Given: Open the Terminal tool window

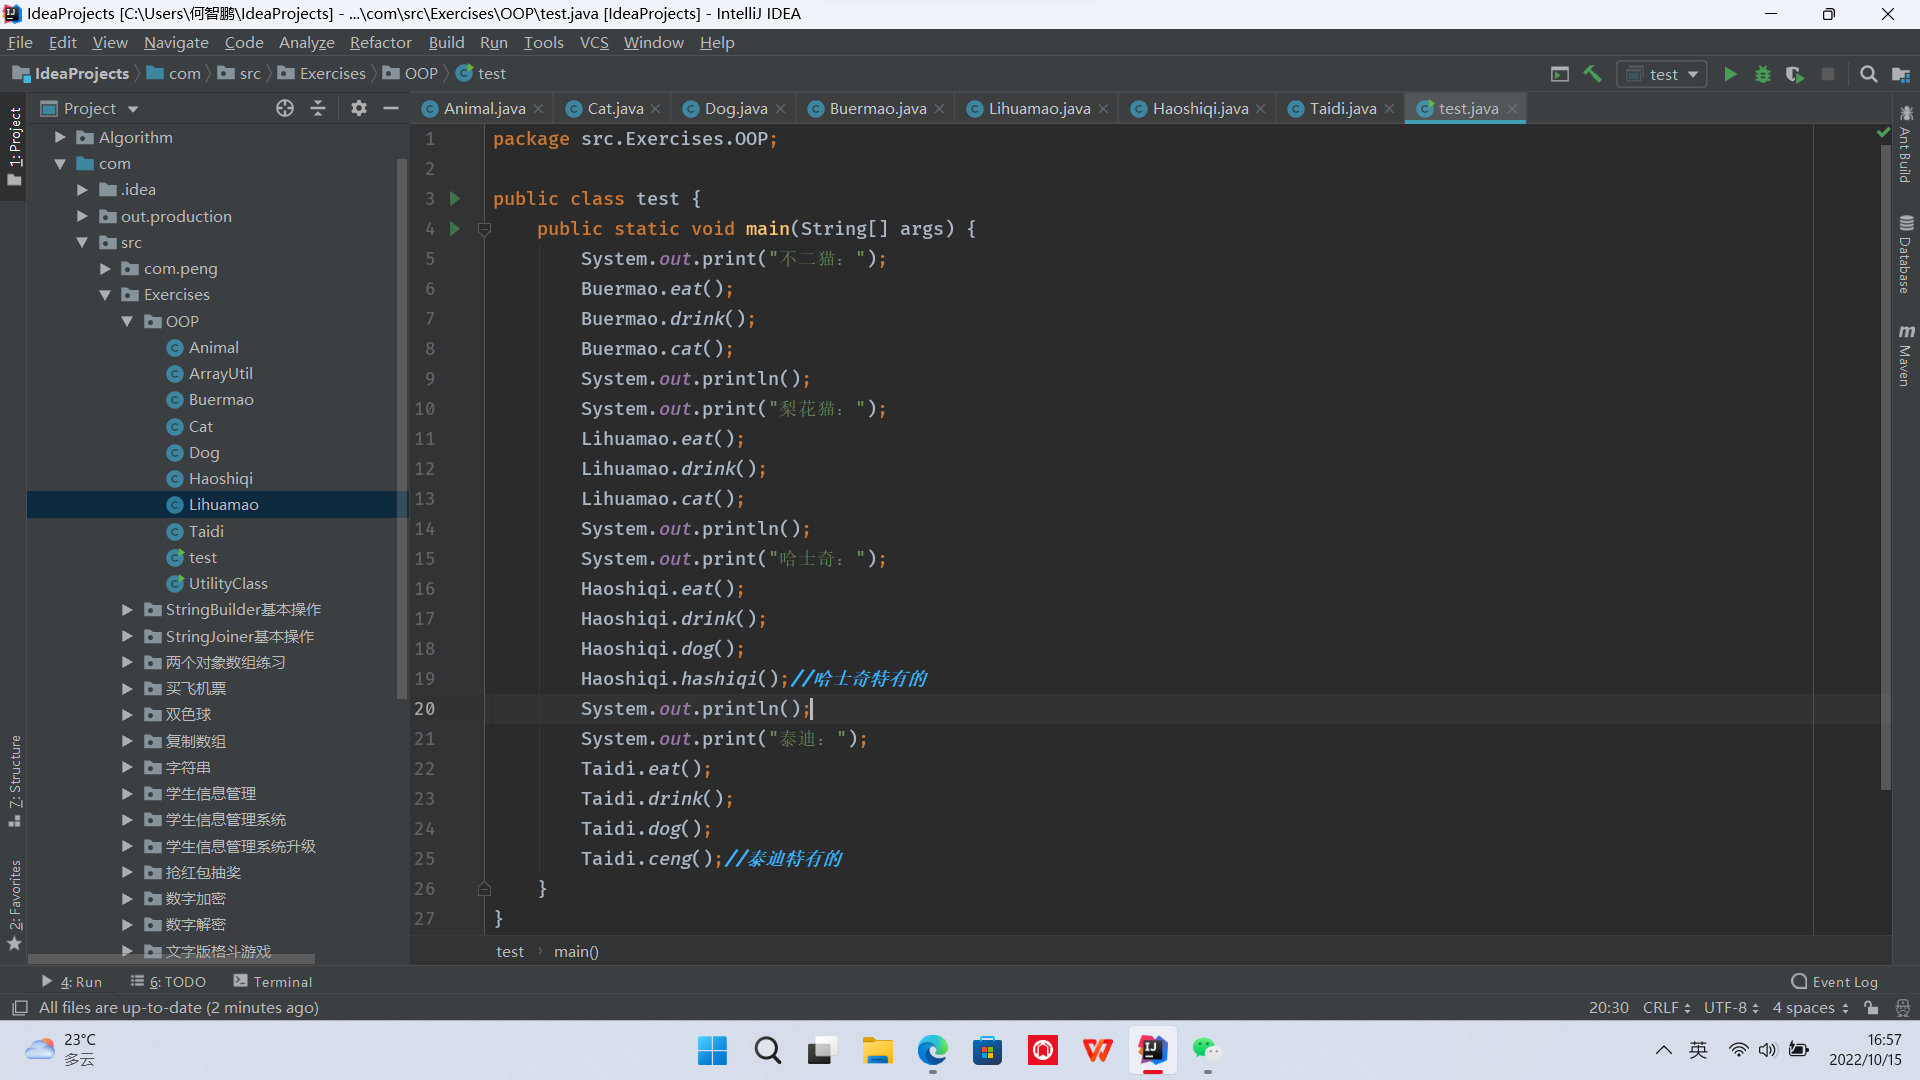Looking at the screenshot, I should click(272, 982).
